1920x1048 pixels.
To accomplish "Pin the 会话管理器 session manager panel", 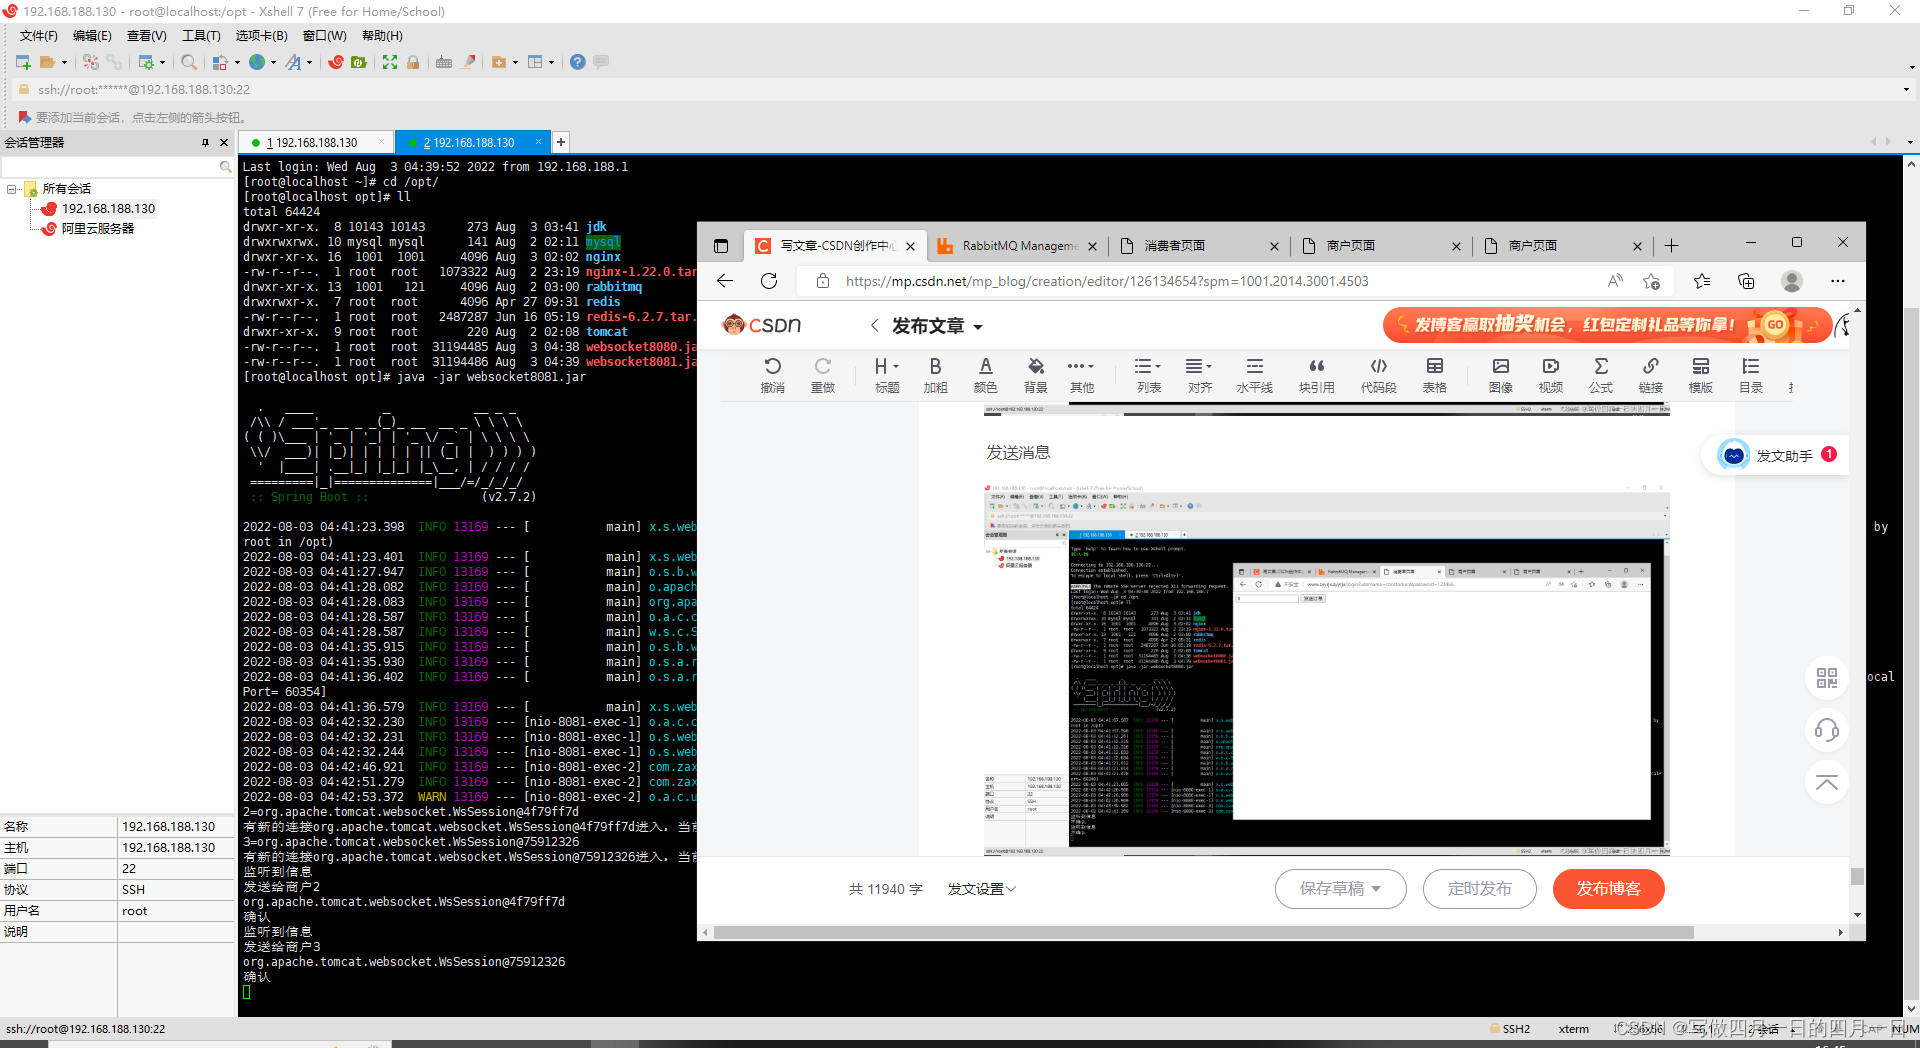I will coord(205,143).
